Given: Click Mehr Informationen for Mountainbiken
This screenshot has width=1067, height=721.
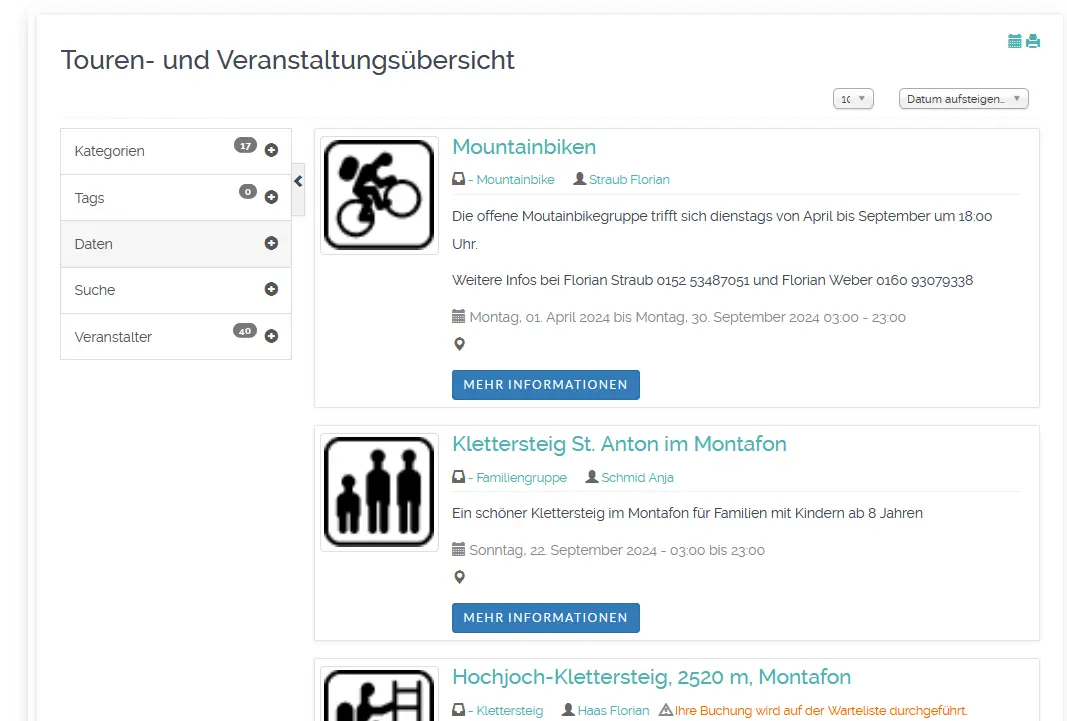Looking at the screenshot, I should coord(545,385).
